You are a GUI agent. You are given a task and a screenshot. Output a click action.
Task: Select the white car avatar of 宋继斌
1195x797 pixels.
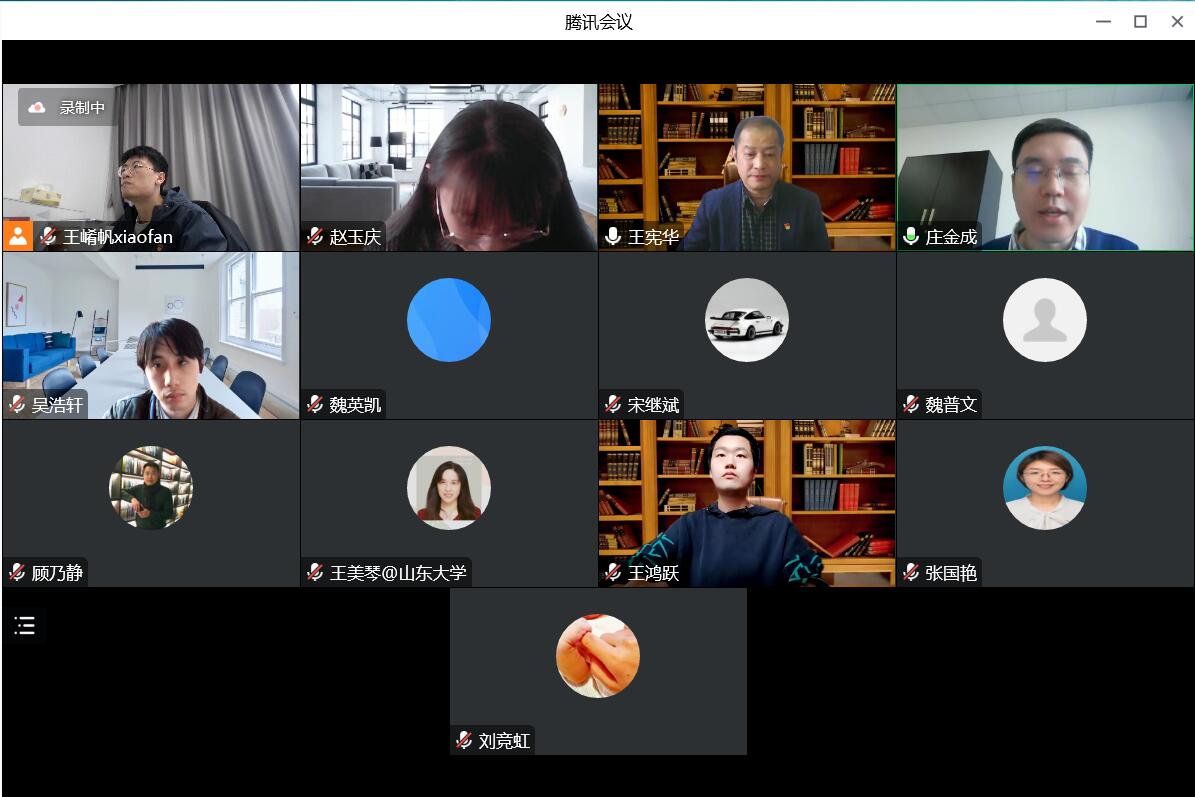coord(747,320)
